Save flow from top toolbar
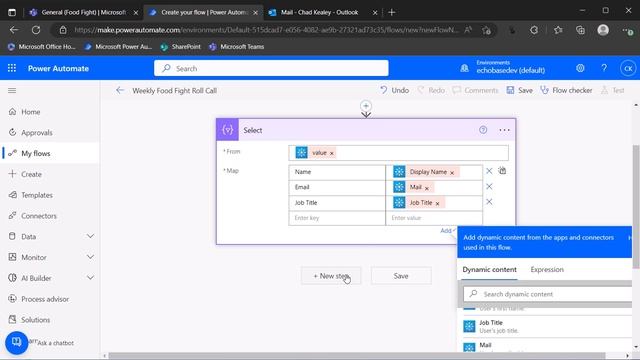This screenshot has width=640, height=360. [519, 90]
